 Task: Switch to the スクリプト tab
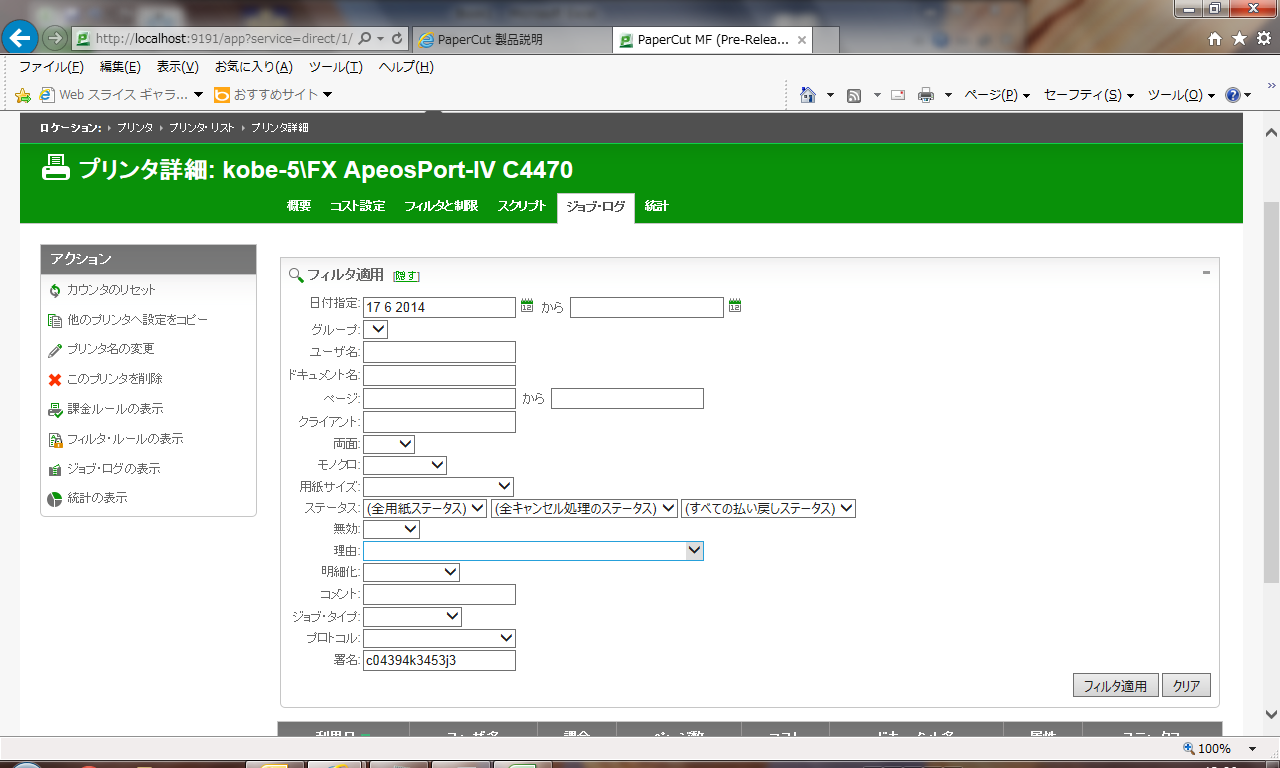click(521, 206)
